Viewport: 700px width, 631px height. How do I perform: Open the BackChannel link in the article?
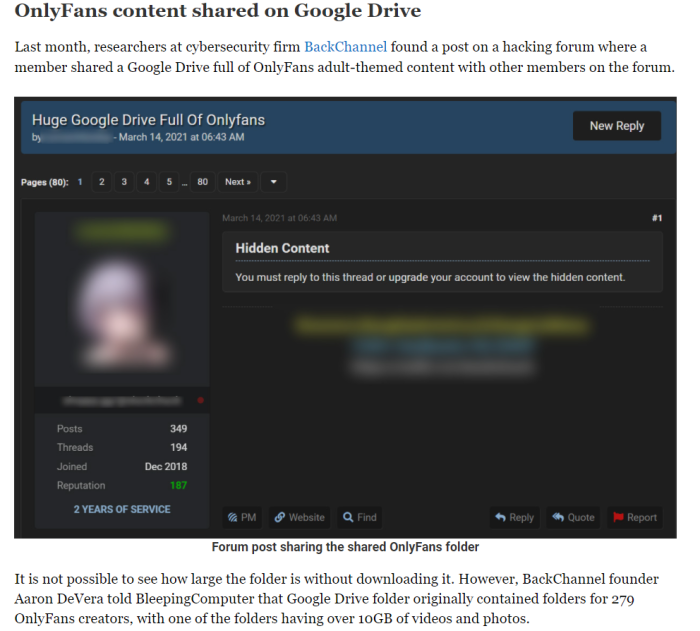[346, 47]
